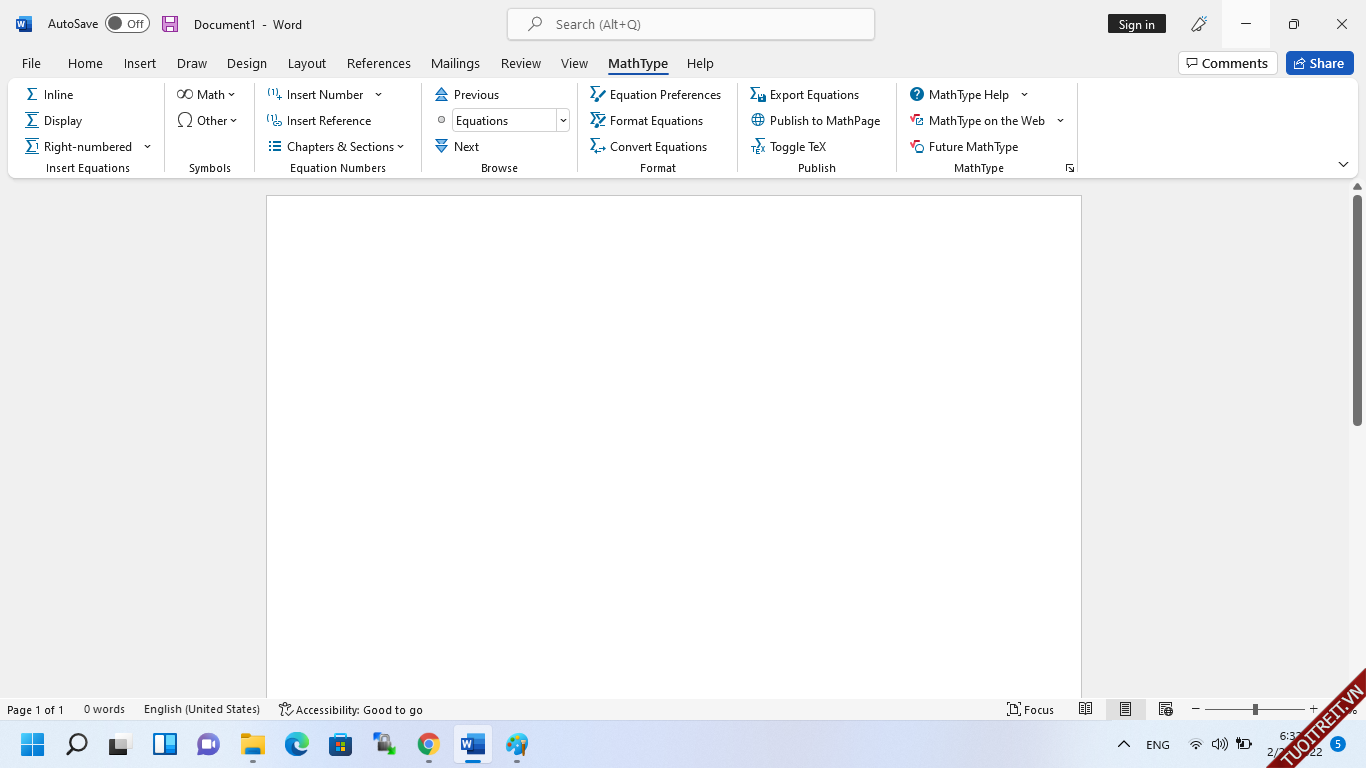Open the References tab
Viewport: 1366px width, 768px height.
point(378,63)
